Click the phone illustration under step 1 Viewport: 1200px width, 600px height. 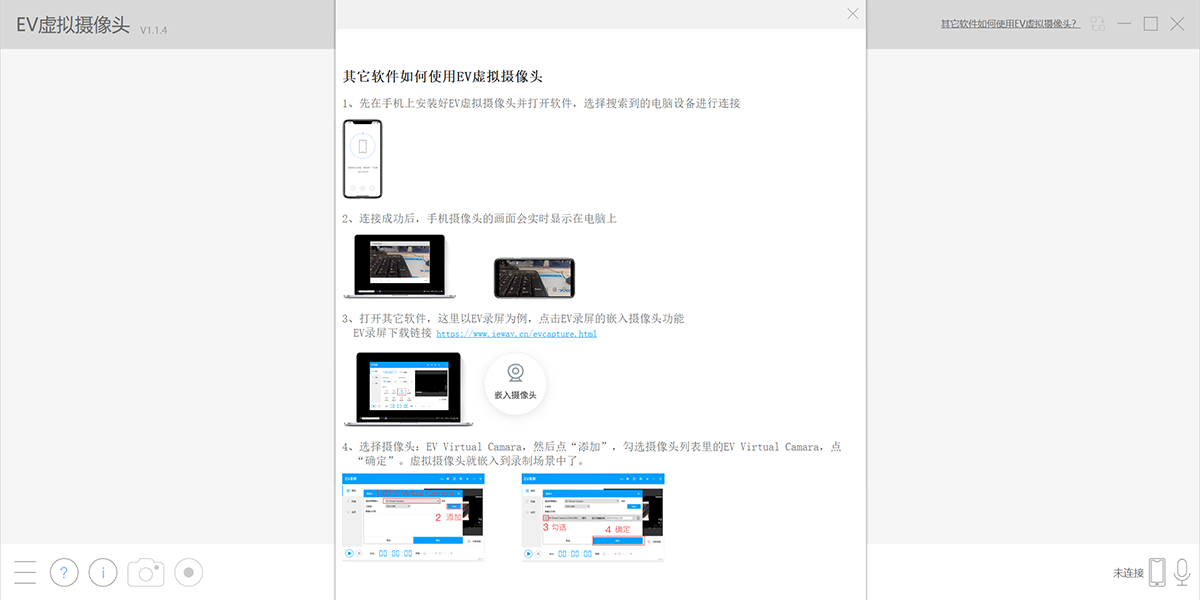pyautogui.click(x=362, y=159)
